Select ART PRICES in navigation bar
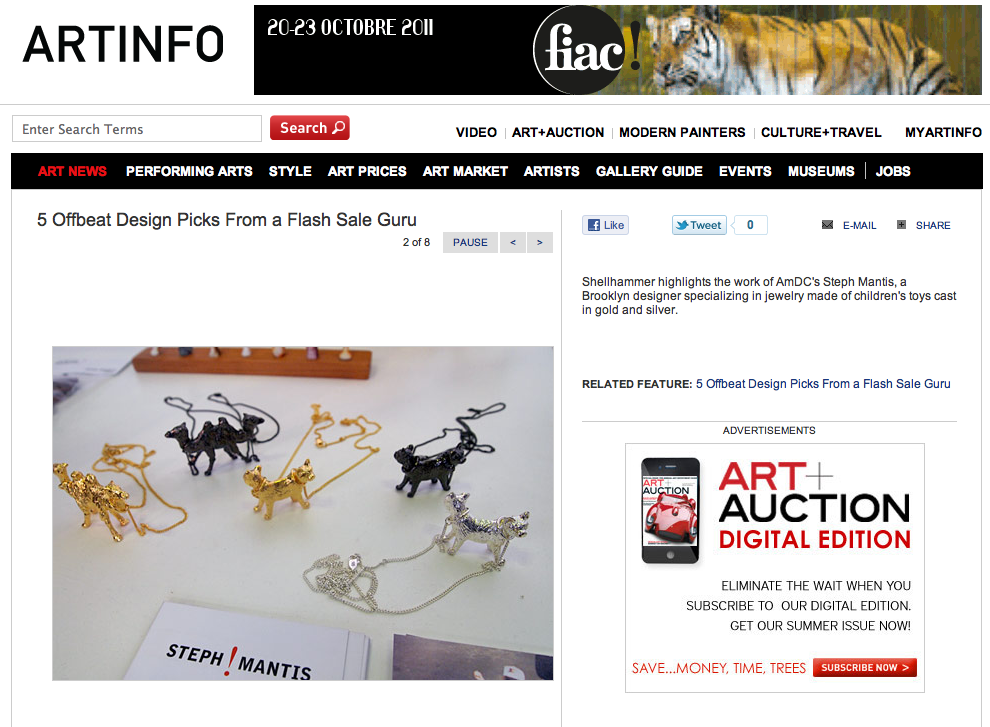Viewport: 990px width, 727px height. tap(367, 171)
